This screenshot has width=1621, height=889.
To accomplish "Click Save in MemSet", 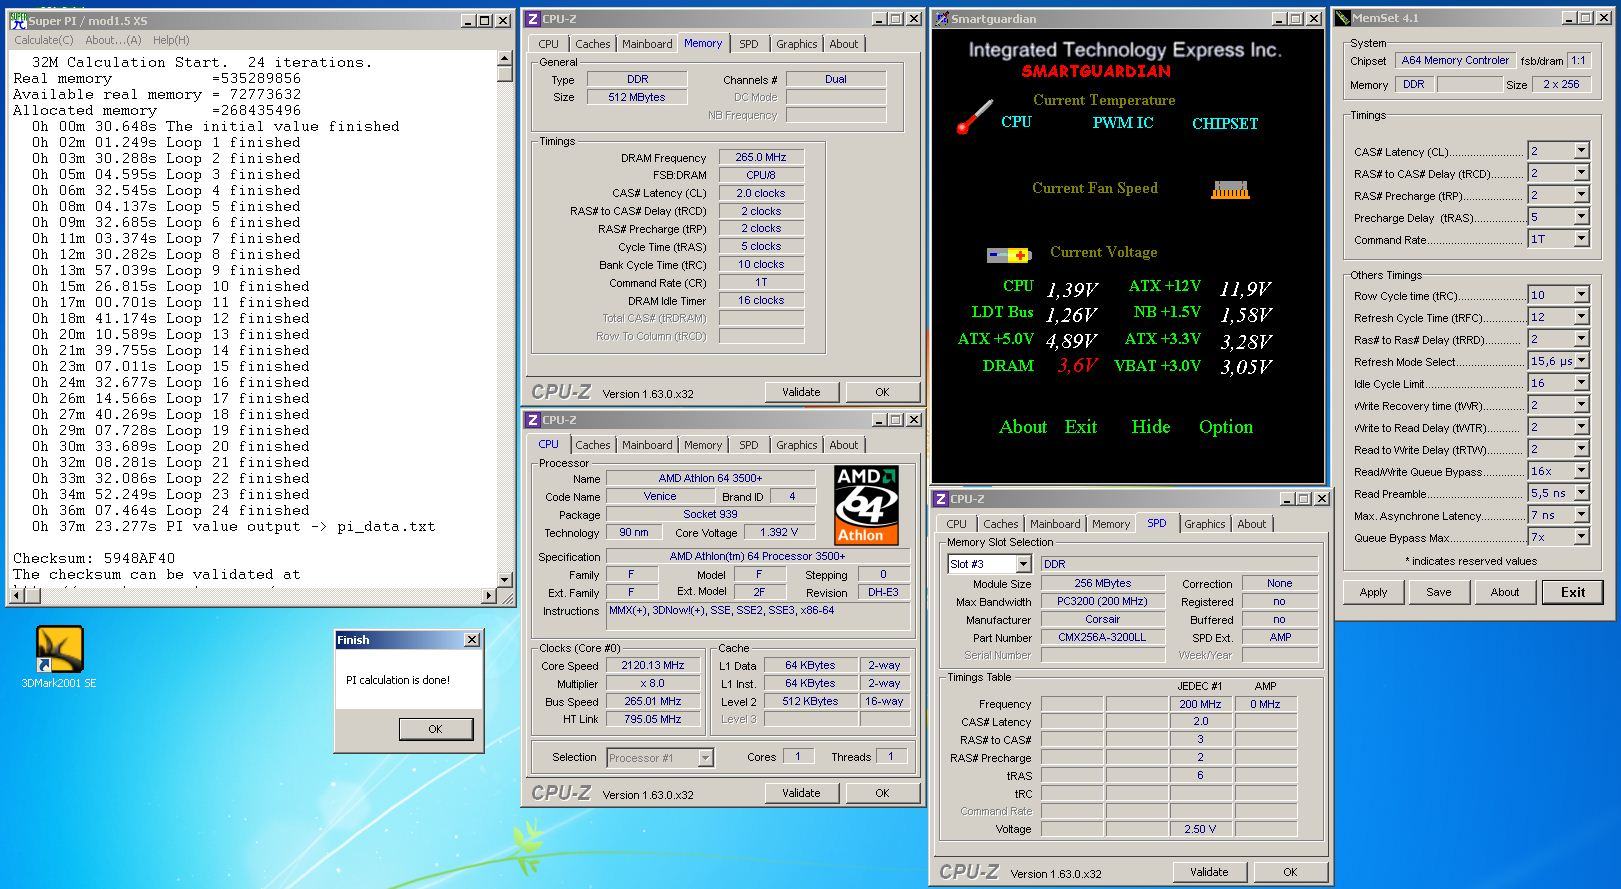I will point(1439,592).
